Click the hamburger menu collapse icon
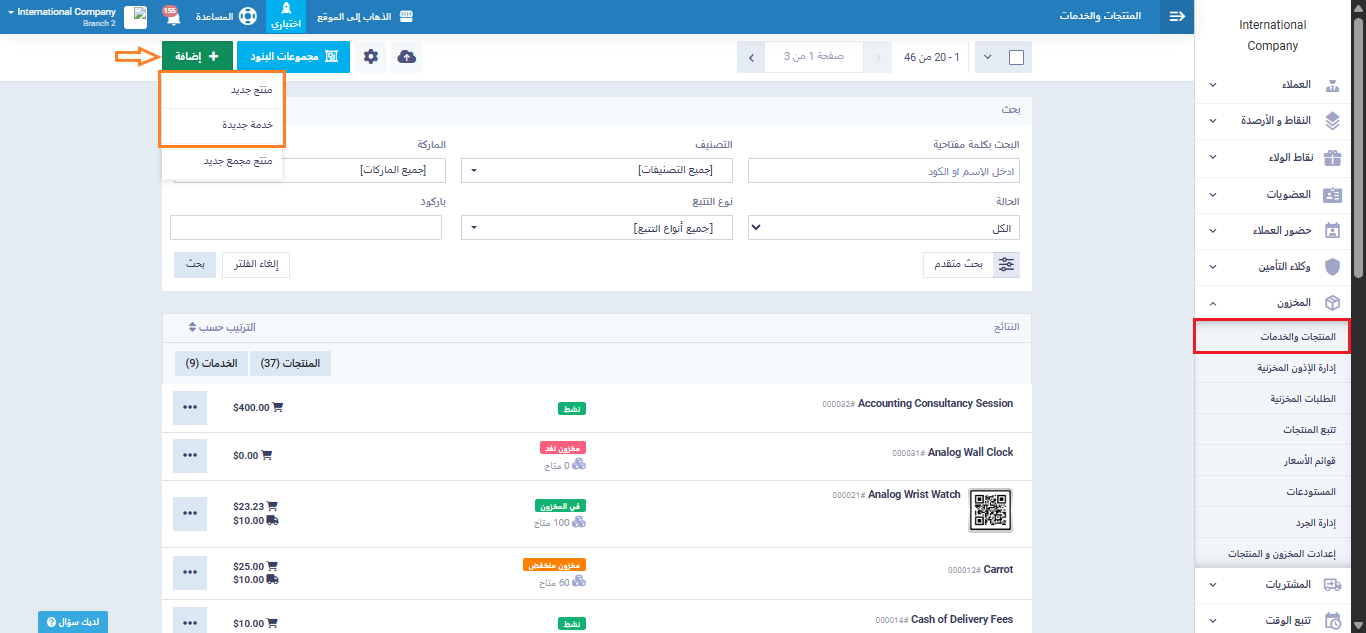Viewport: 1366px width, 633px height. (x=1177, y=17)
